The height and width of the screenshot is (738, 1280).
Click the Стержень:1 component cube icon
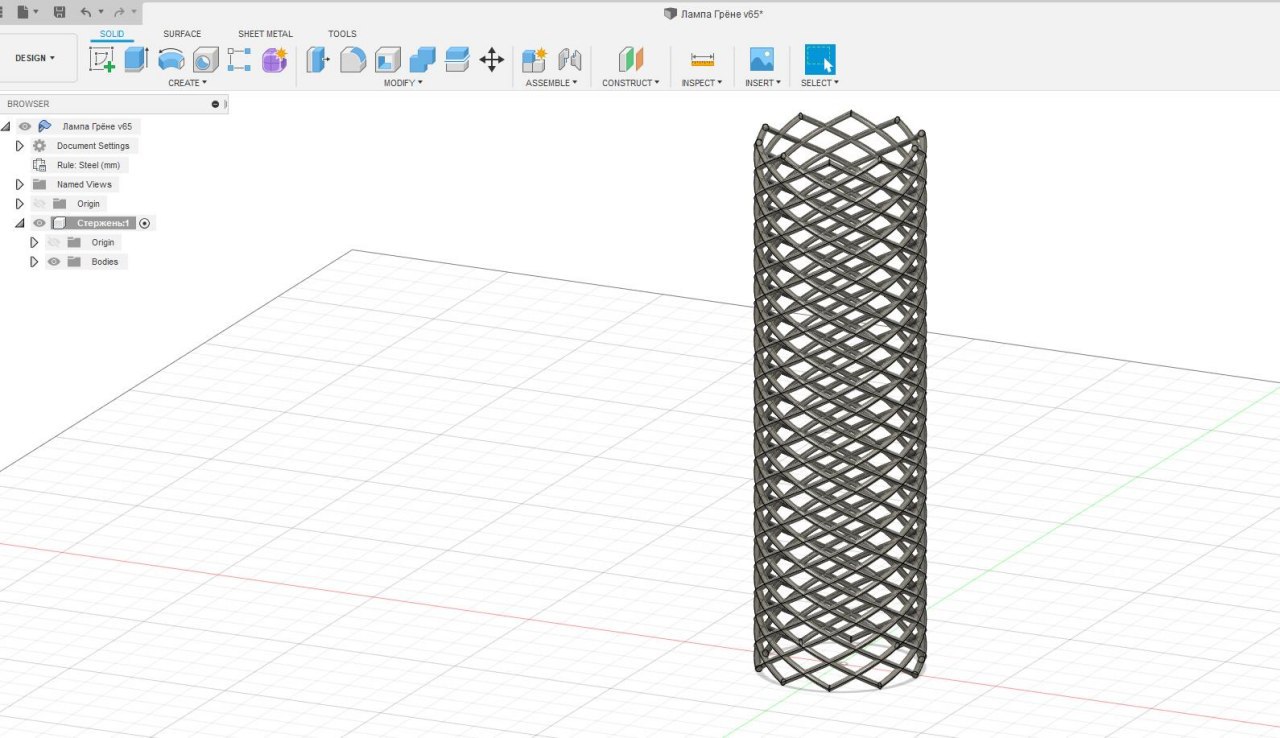coord(59,223)
